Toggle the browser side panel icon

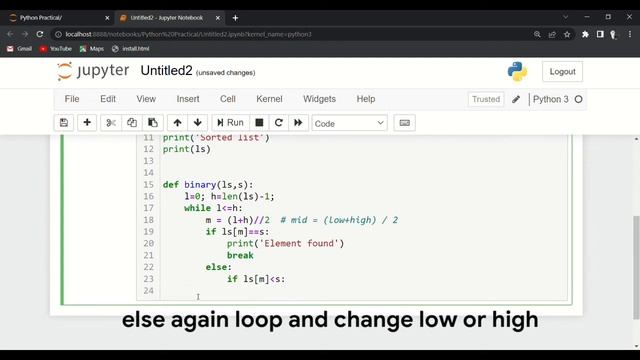[x=600, y=34]
